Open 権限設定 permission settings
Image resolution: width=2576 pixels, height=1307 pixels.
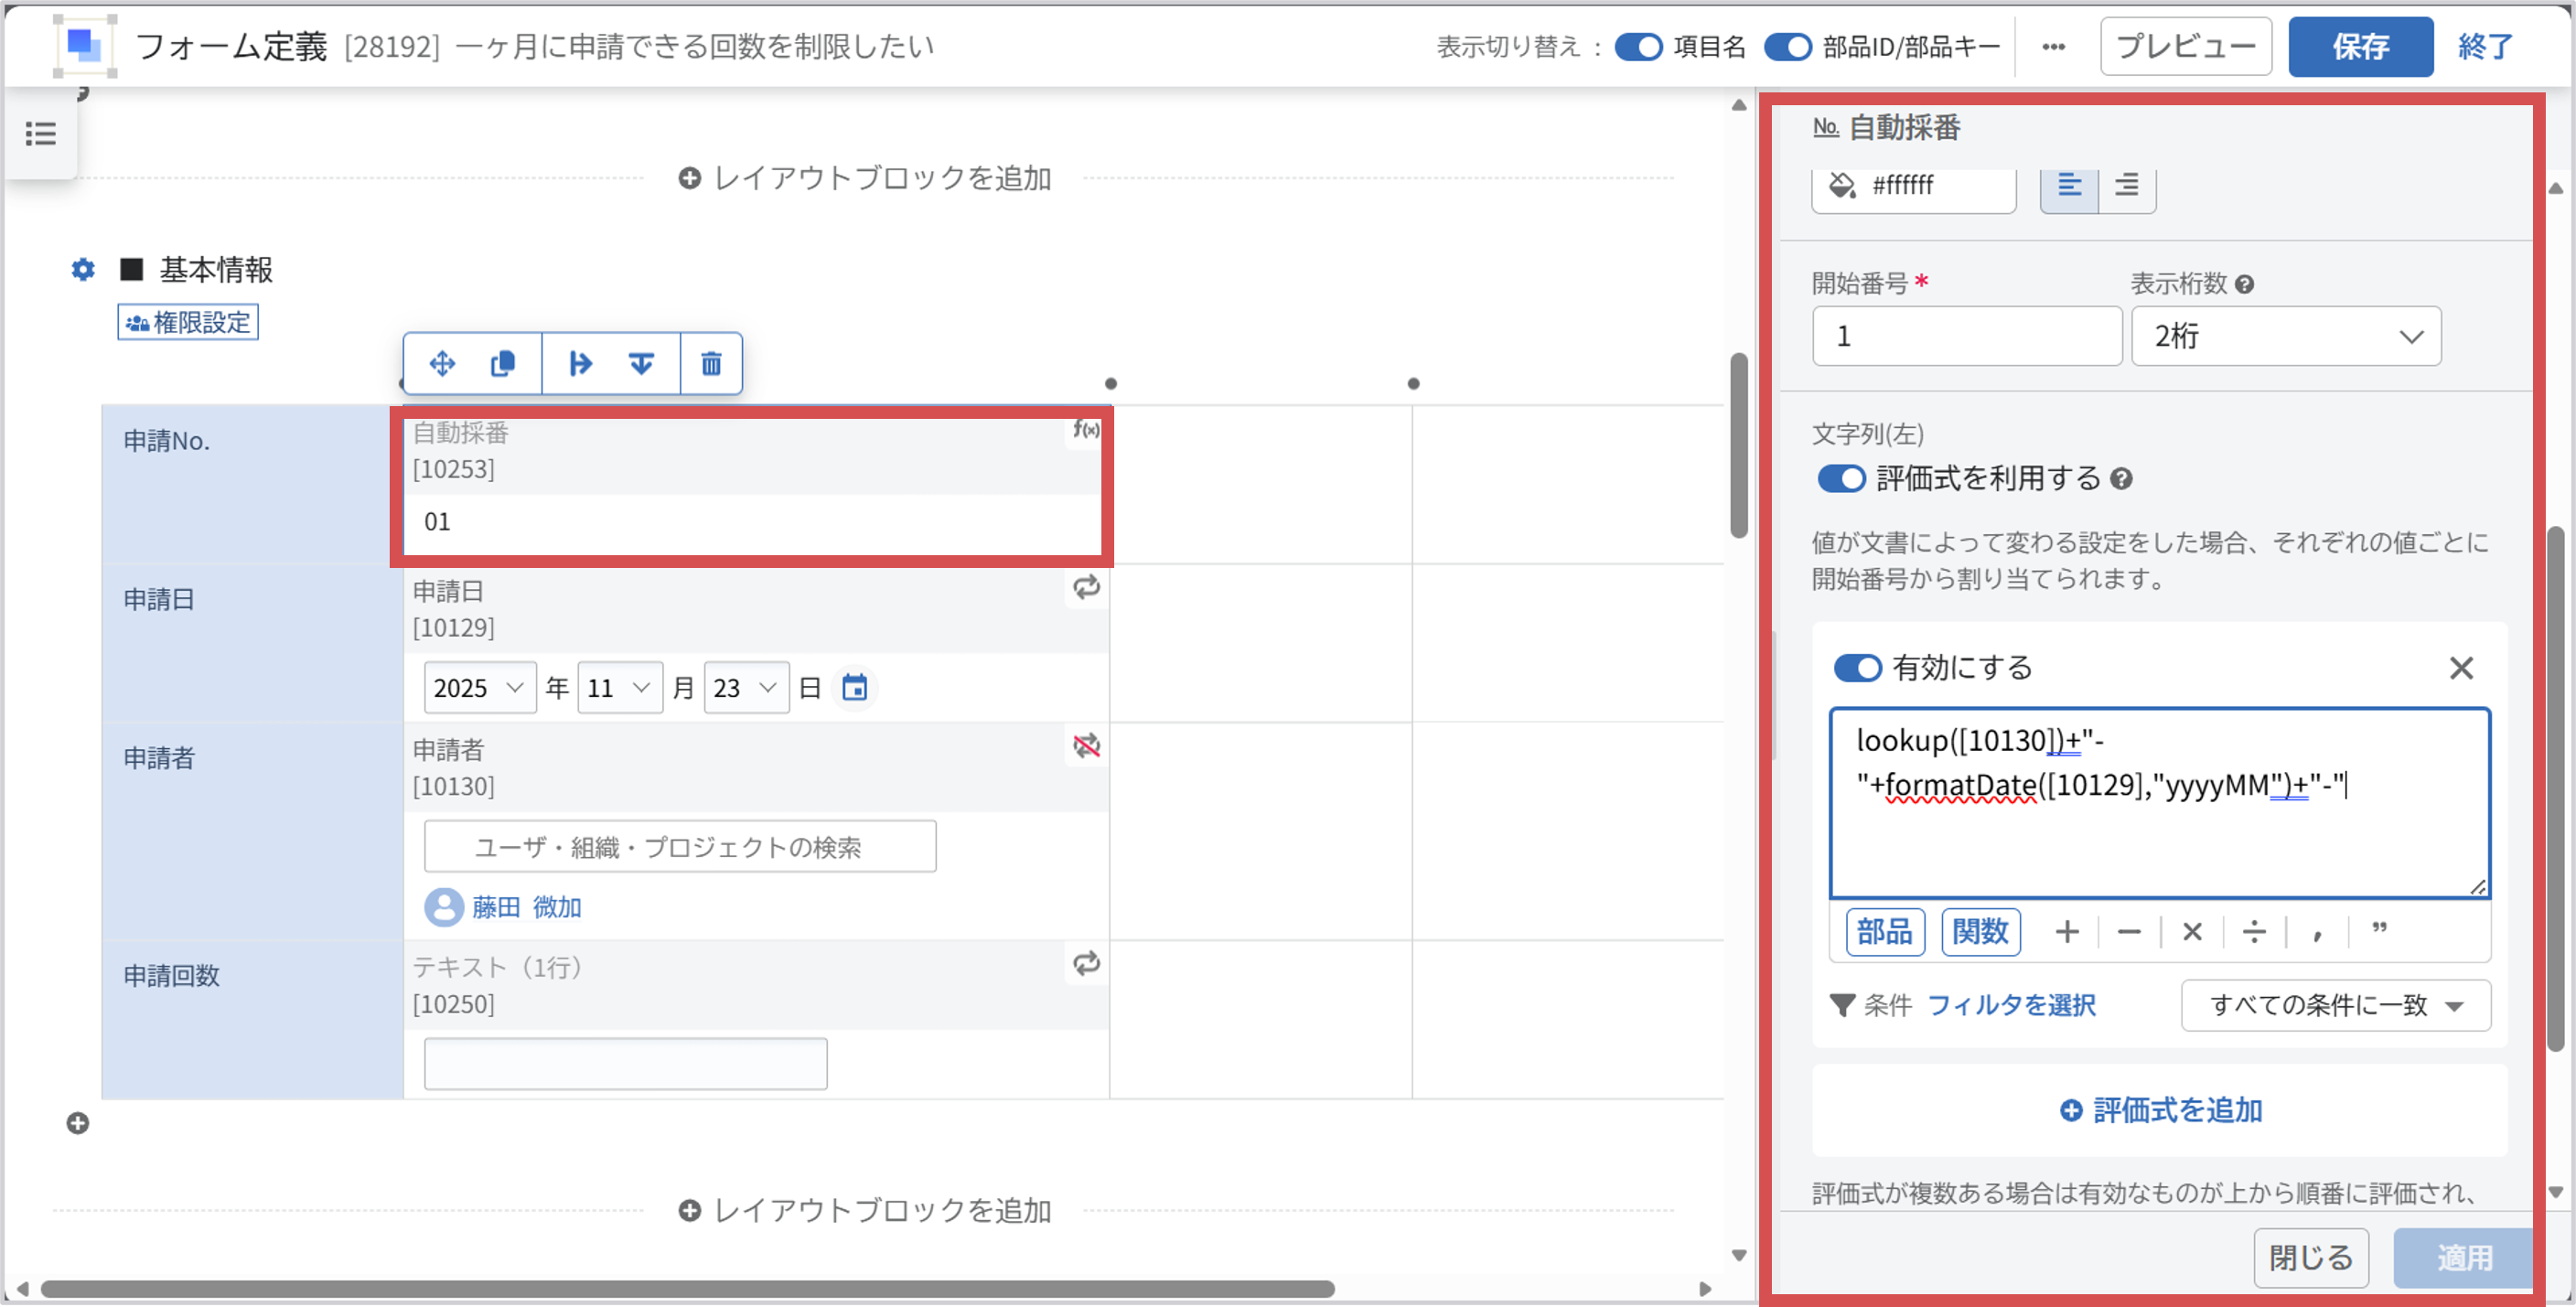(x=188, y=322)
